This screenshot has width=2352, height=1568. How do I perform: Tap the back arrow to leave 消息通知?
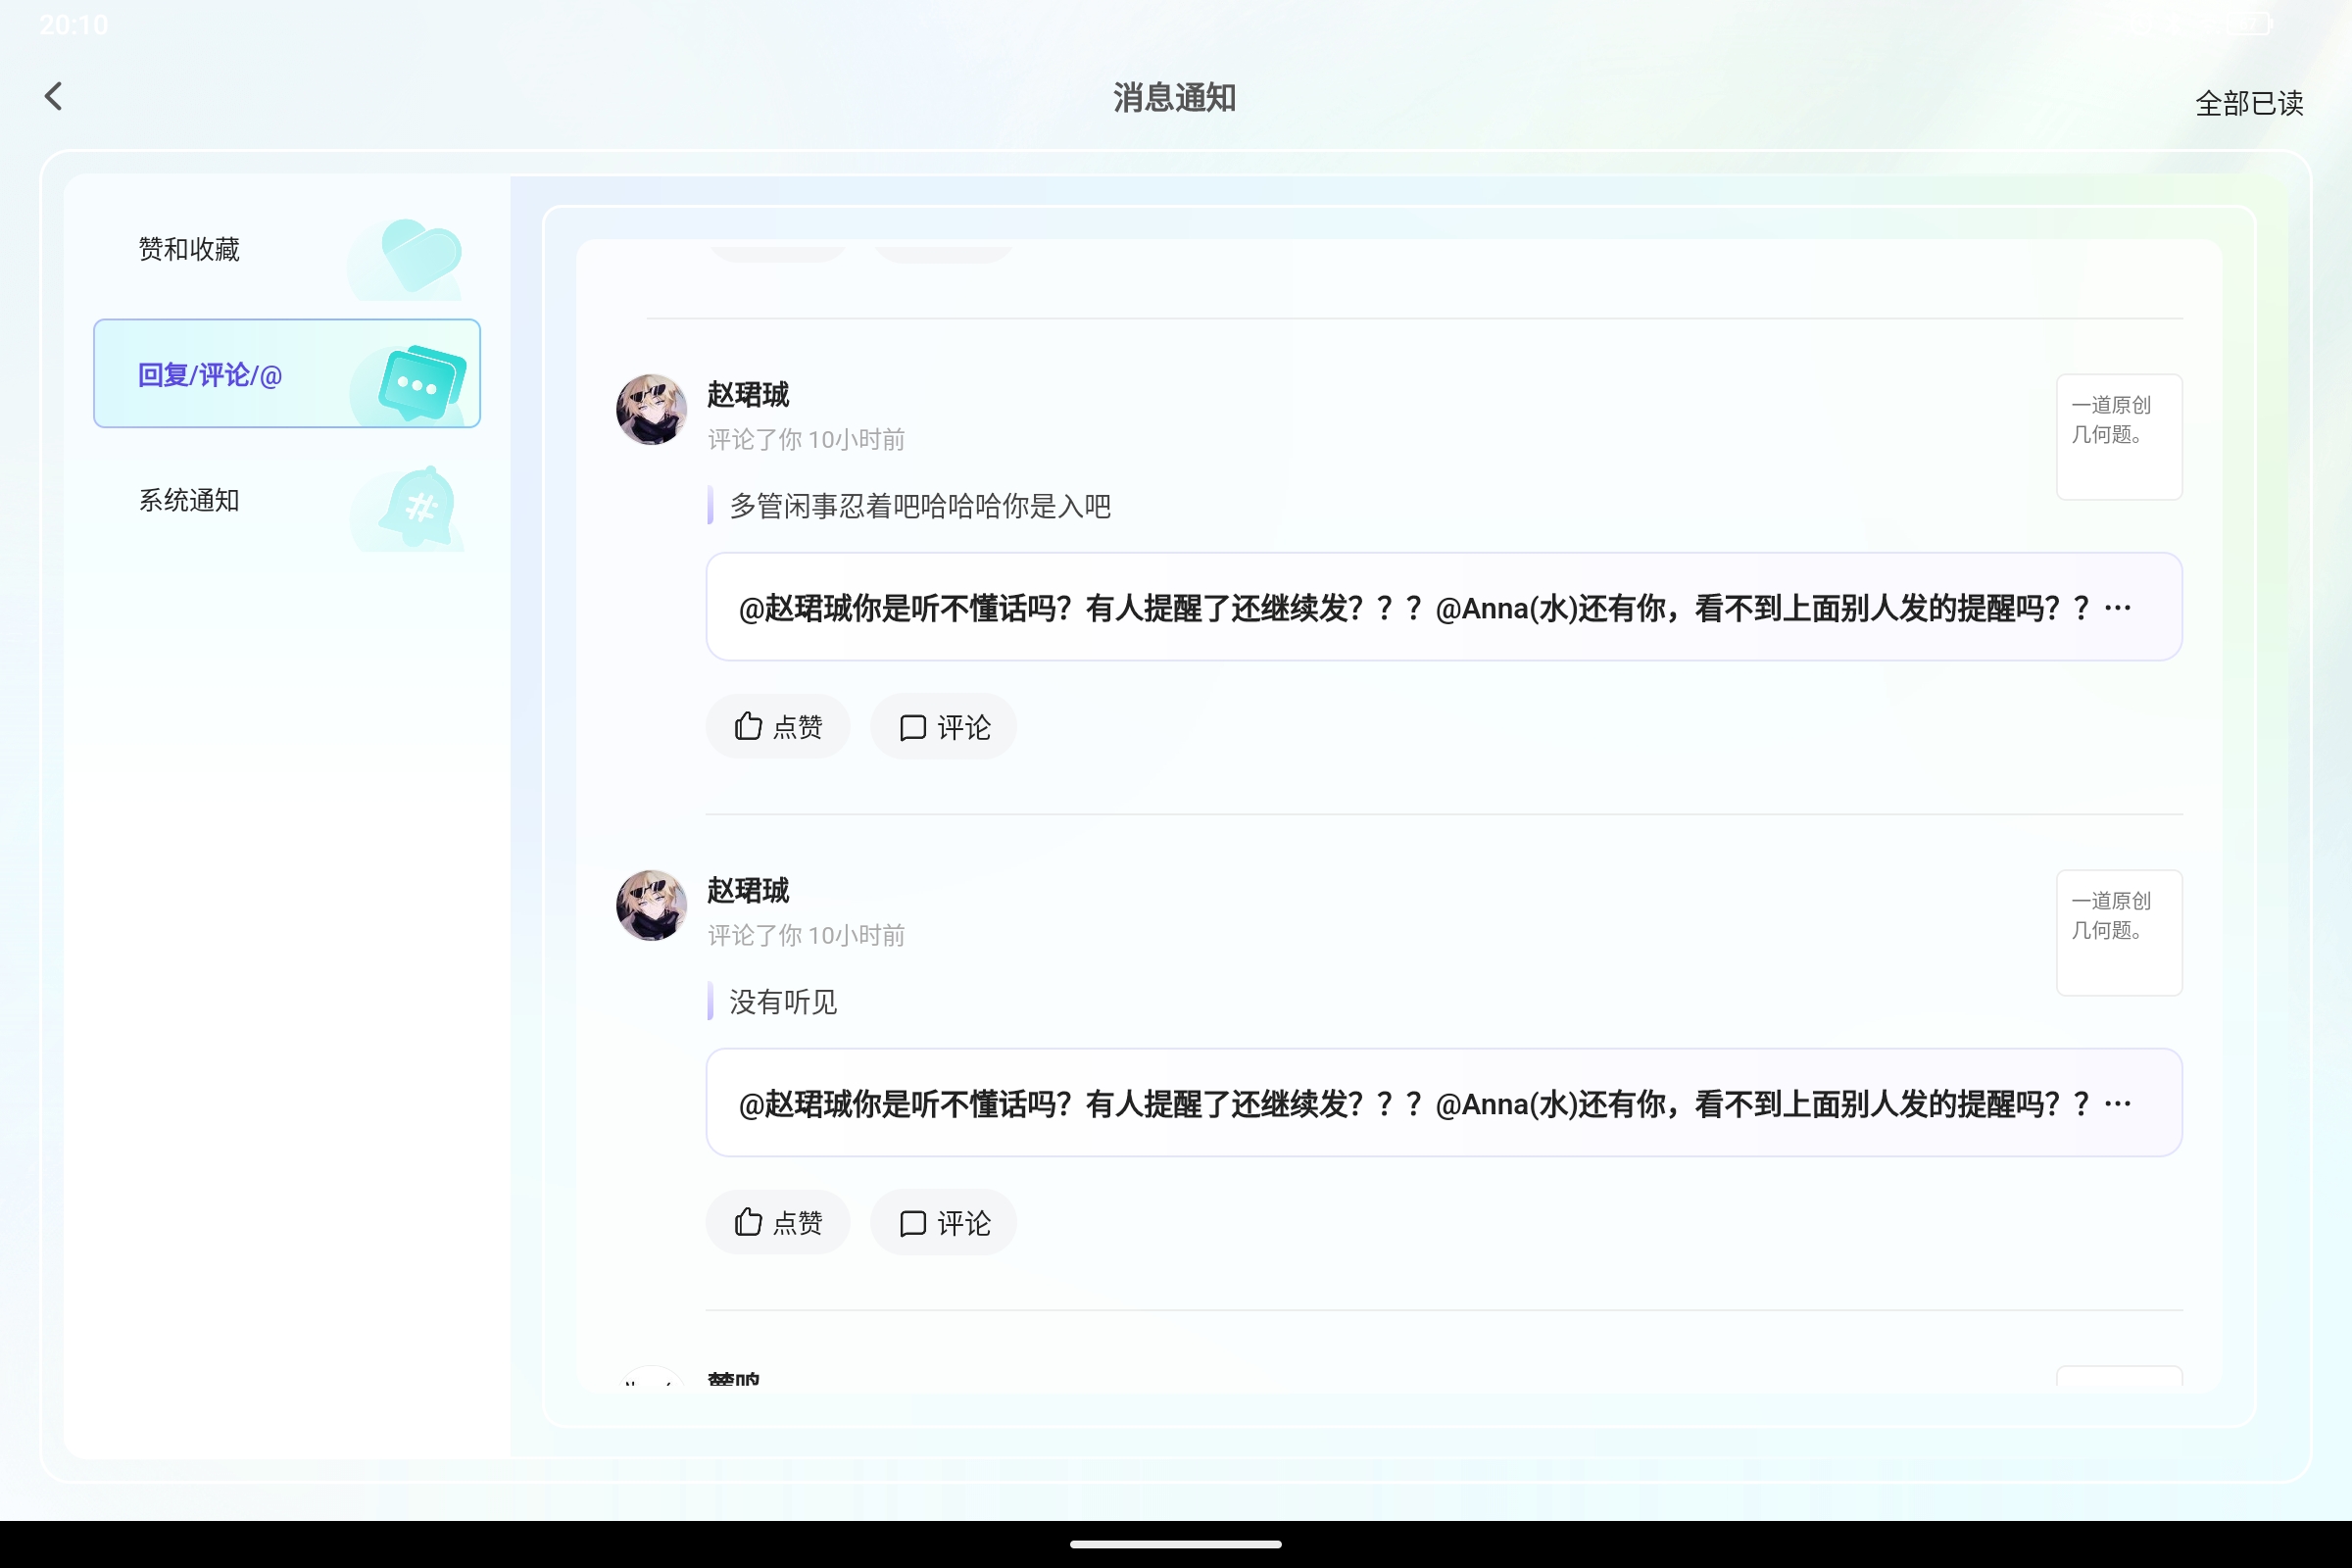pos(54,96)
